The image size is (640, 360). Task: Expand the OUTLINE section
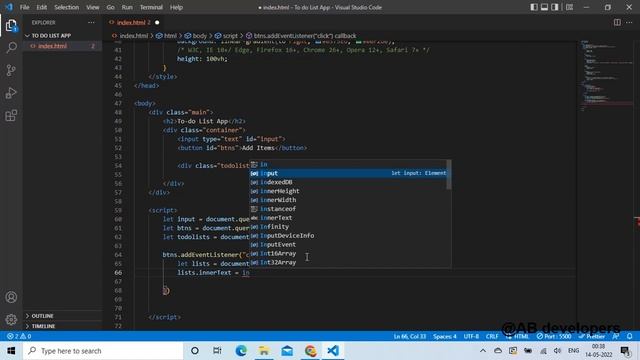click(x=42, y=316)
